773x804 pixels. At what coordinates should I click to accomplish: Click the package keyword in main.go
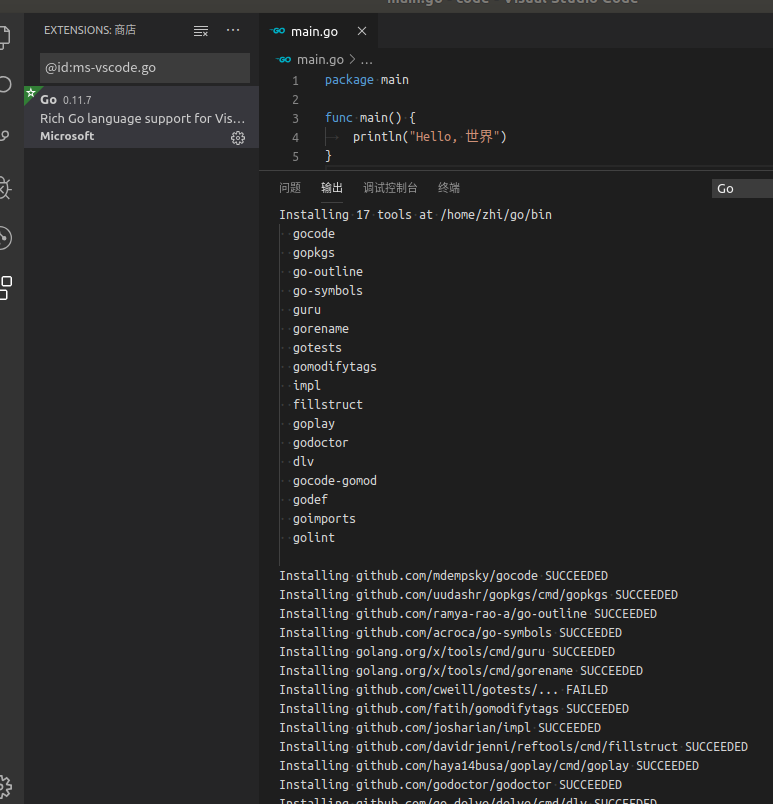[x=349, y=80]
